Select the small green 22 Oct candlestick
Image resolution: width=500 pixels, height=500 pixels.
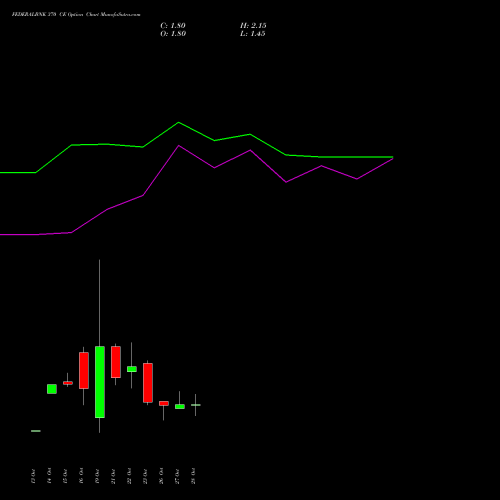132,369
